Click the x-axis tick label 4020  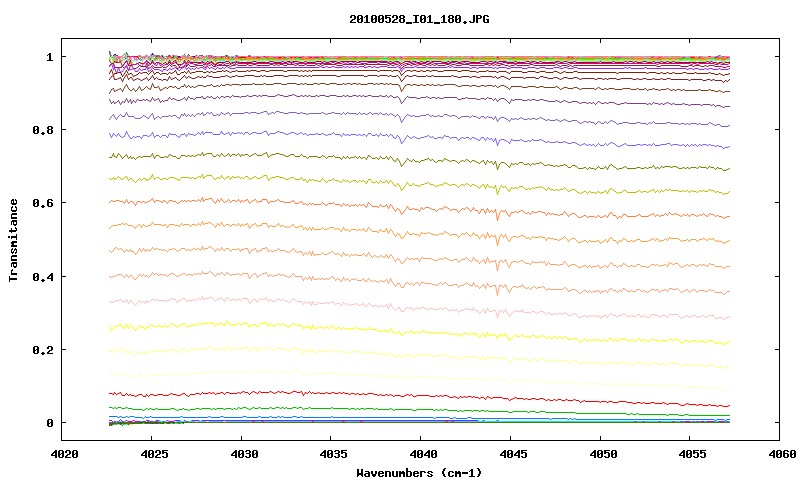64,454
